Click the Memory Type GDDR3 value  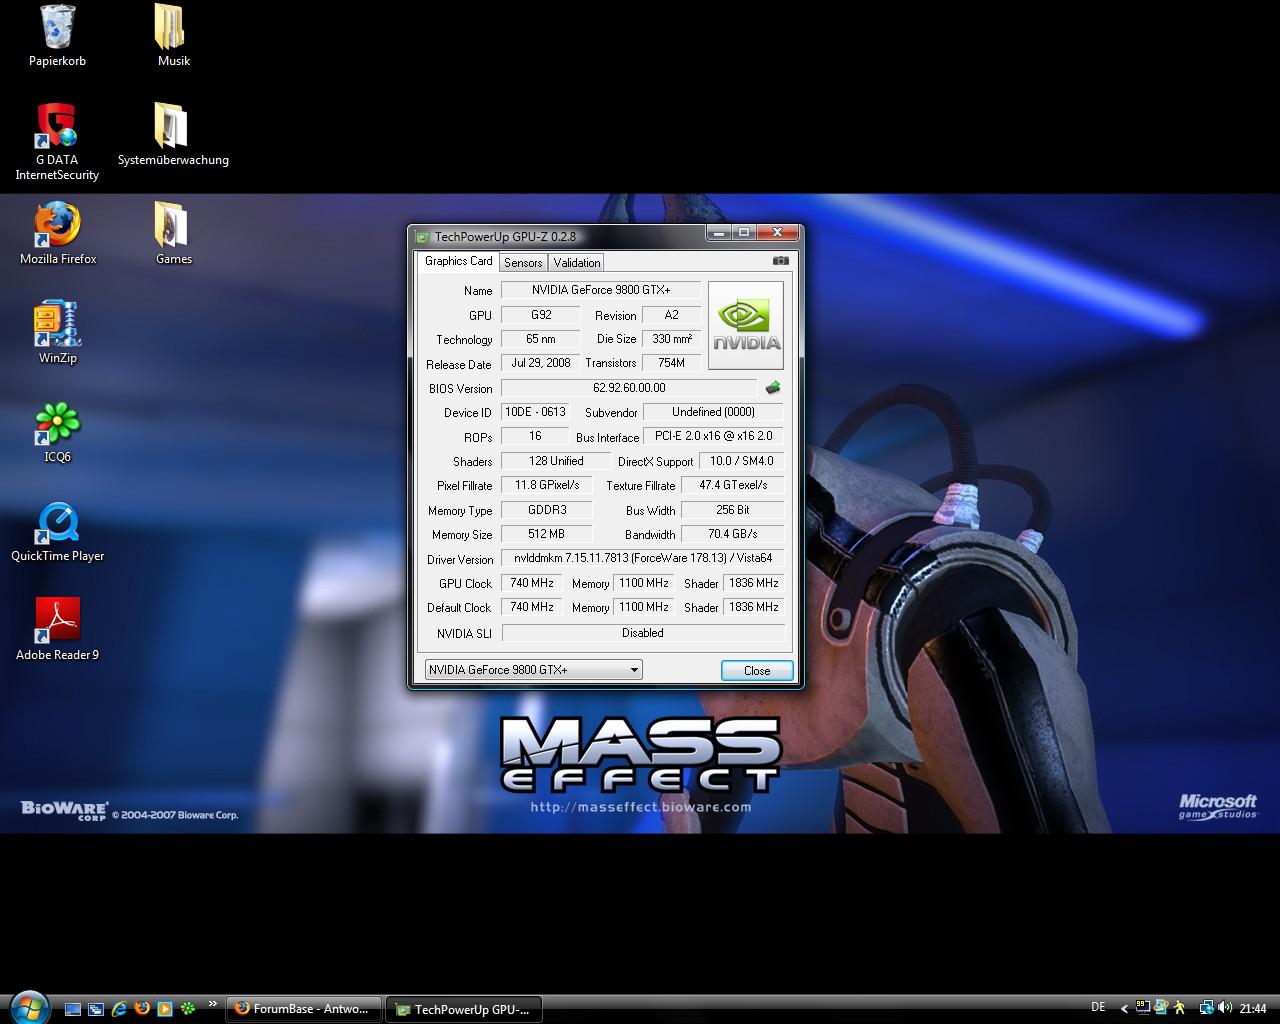[546, 510]
